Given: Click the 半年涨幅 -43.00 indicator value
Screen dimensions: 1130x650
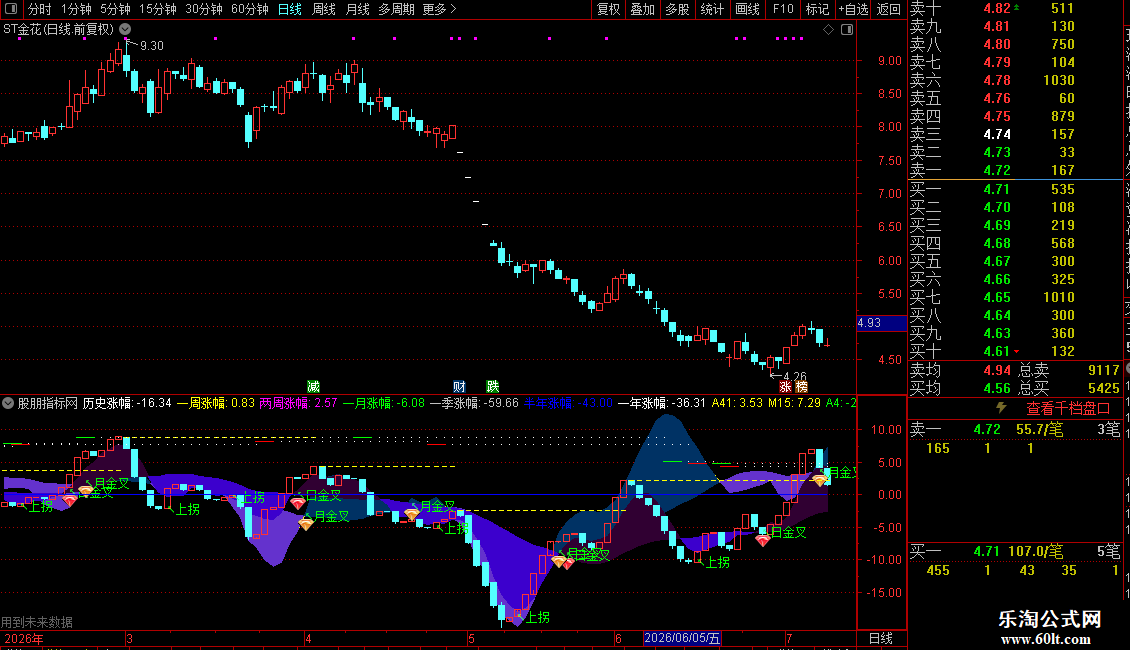Looking at the screenshot, I should [x=568, y=403].
